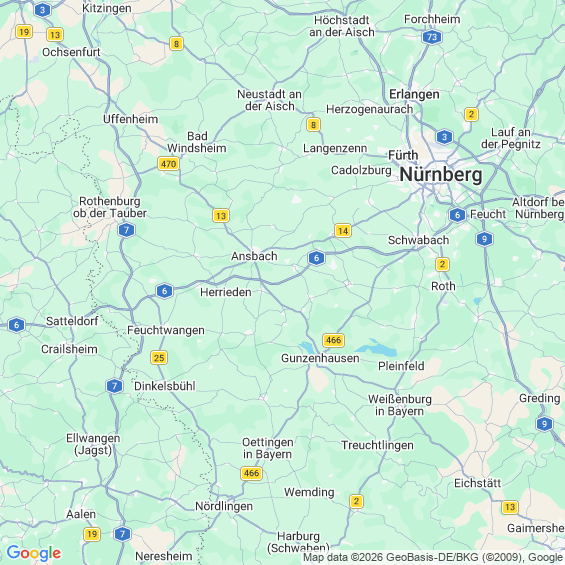This screenshot has height=565, width=565.
Task: Select the A7 shield near Rothenburg
Action: pyautogui.click(x=126, y=230)
